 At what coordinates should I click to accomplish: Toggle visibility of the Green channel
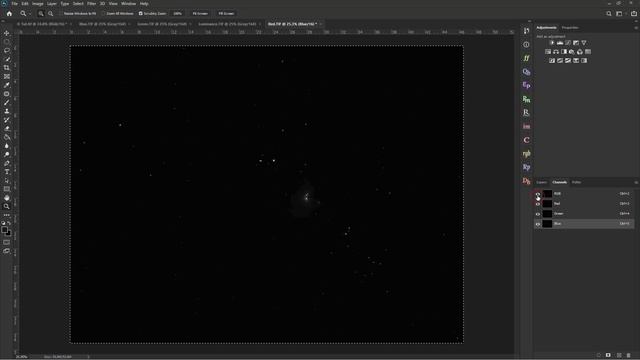[538, 214]
